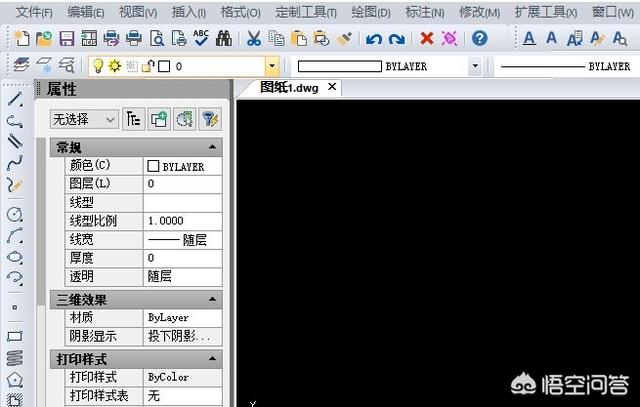Switch to the 图纸1.dwg tab
The height and width of the screenshot is (407, 640).
pos(288,87)
